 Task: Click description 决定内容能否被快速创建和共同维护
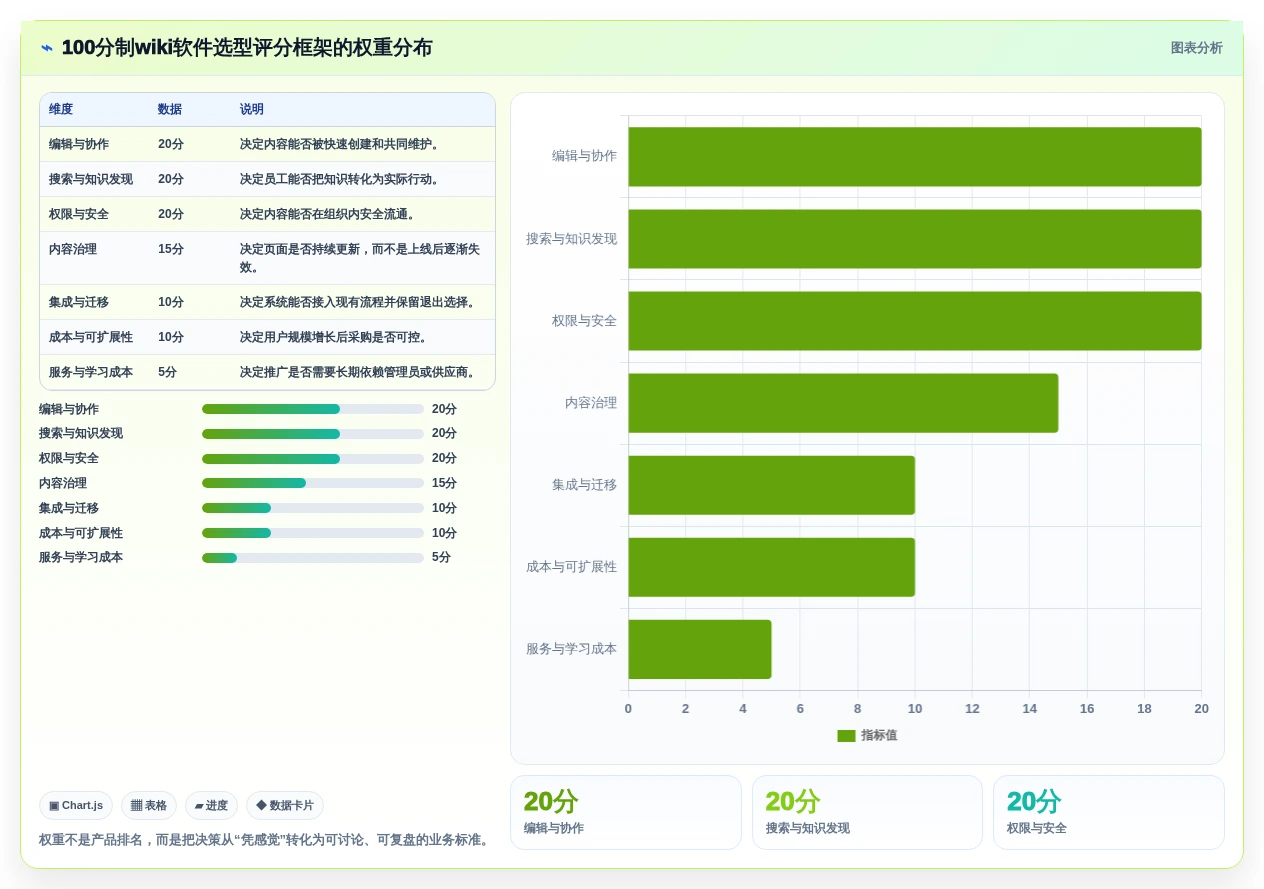tap(342, 144)
